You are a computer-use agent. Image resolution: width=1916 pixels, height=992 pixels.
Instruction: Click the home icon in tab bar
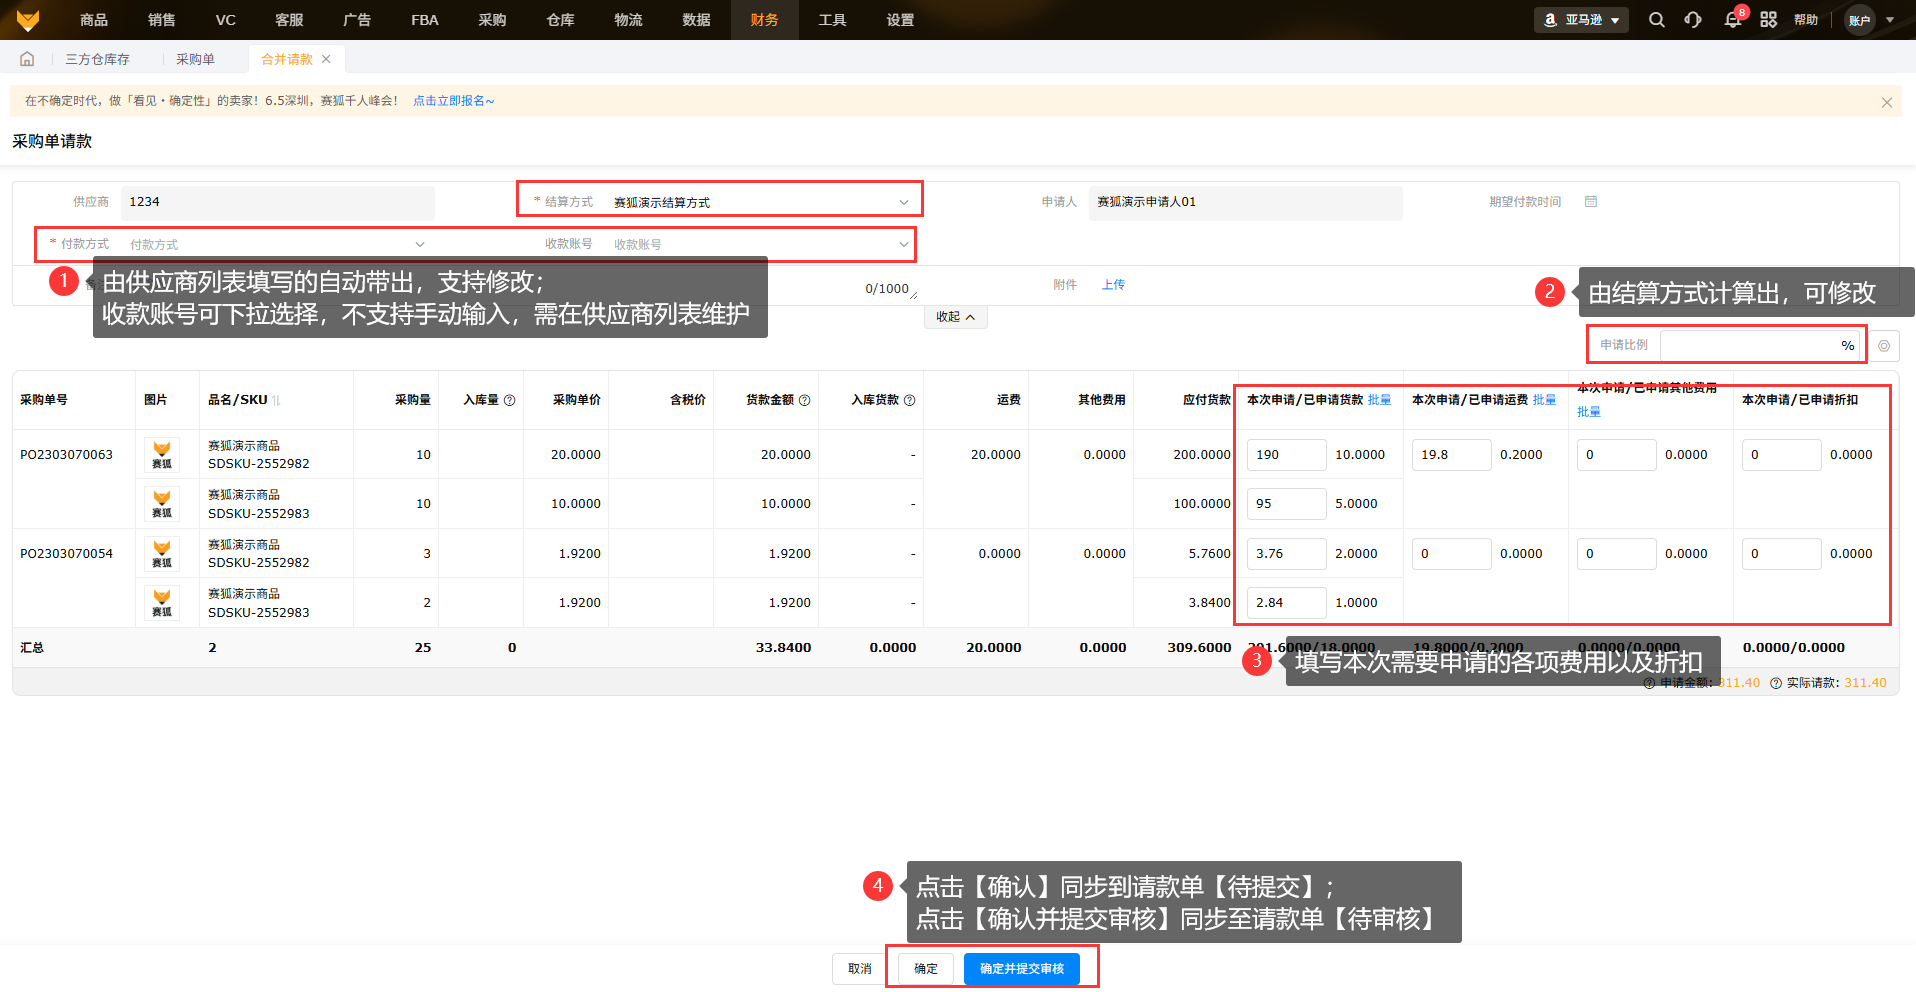click(x=27, y=59)
